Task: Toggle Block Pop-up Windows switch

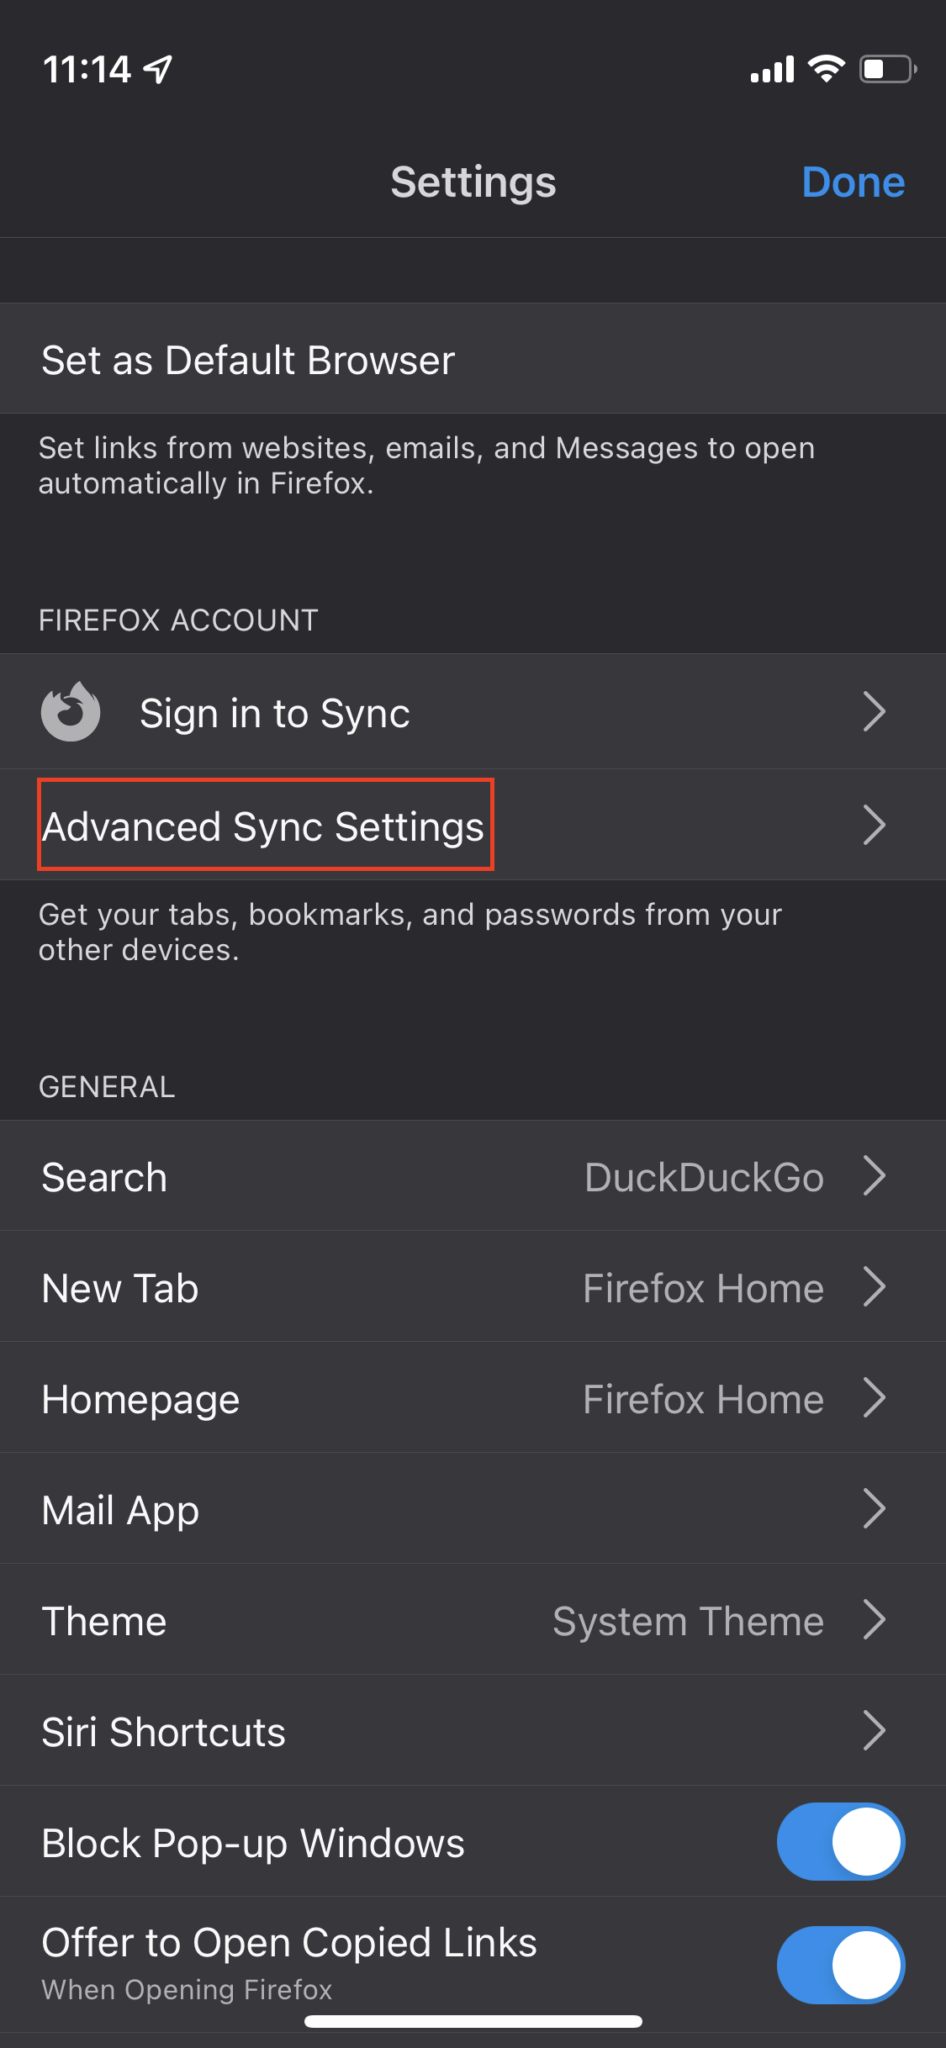Action: click(840, 1842)
